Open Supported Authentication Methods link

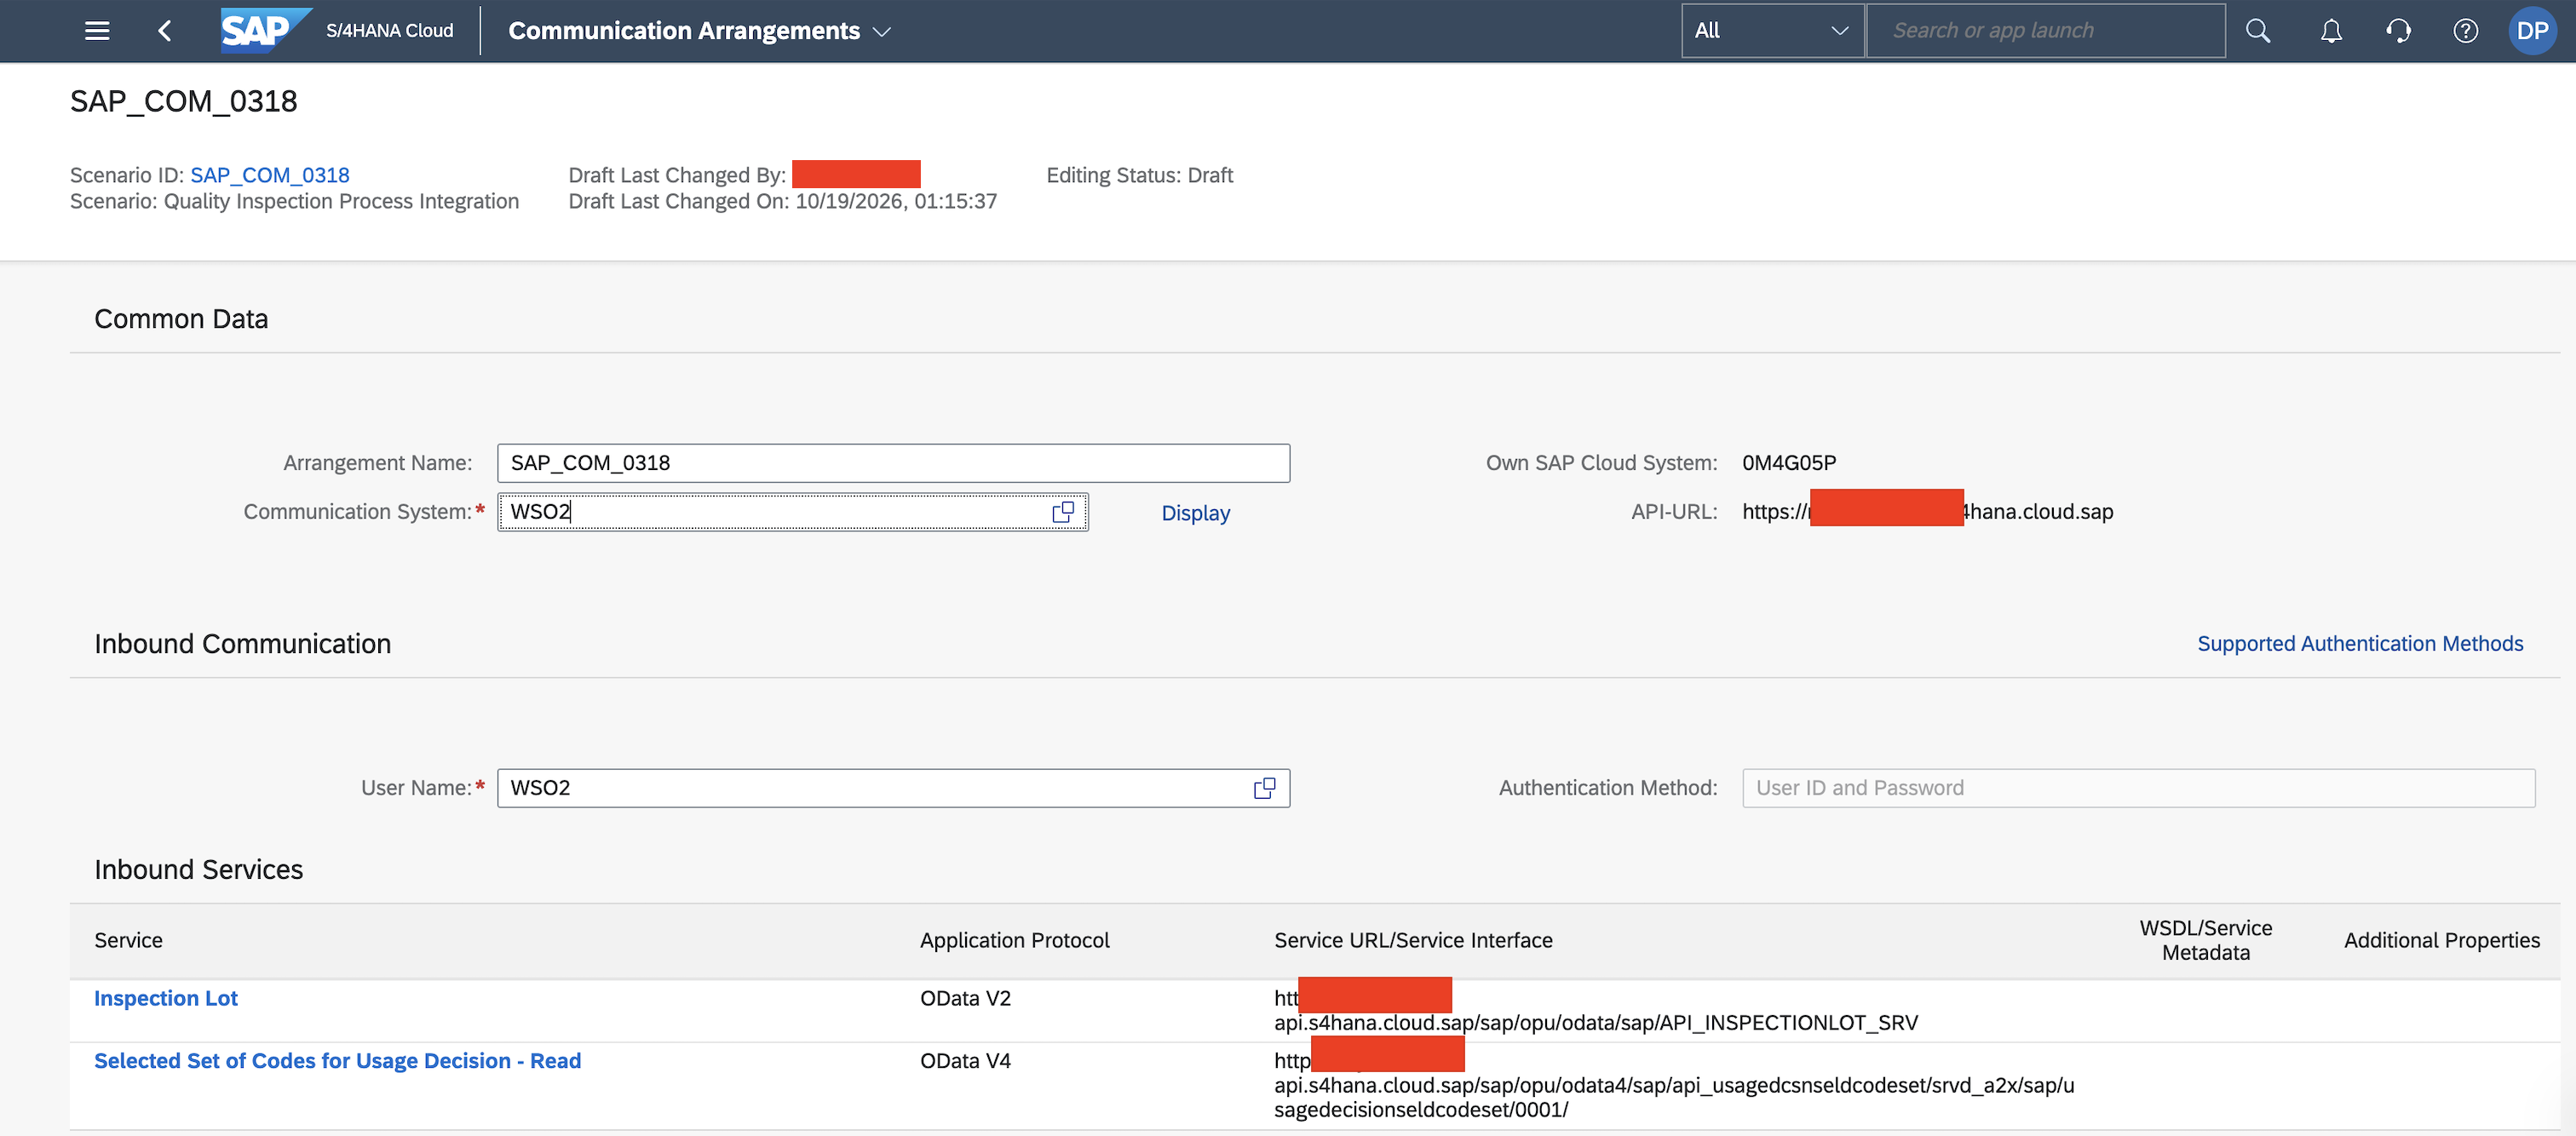click(2360, 644)
